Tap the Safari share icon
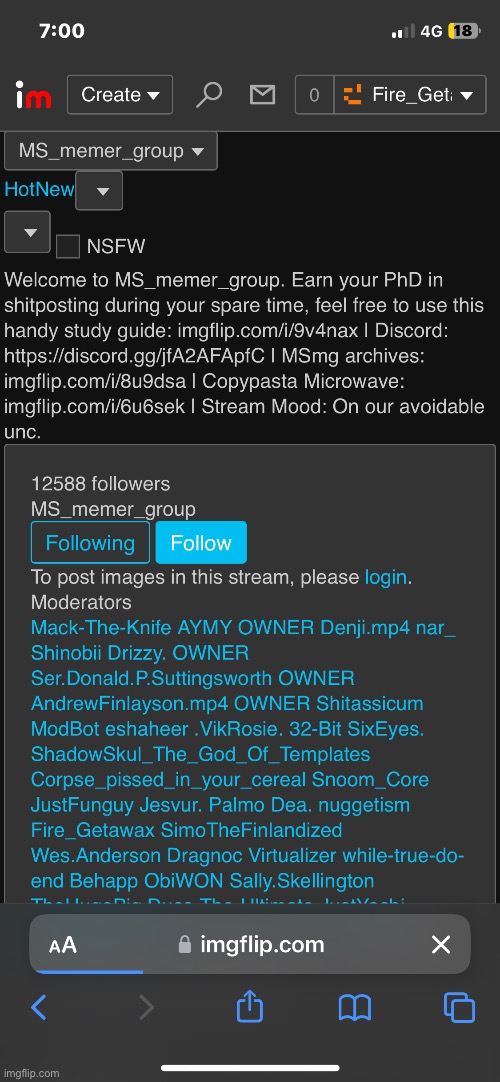 click(x=250, y=1006)
